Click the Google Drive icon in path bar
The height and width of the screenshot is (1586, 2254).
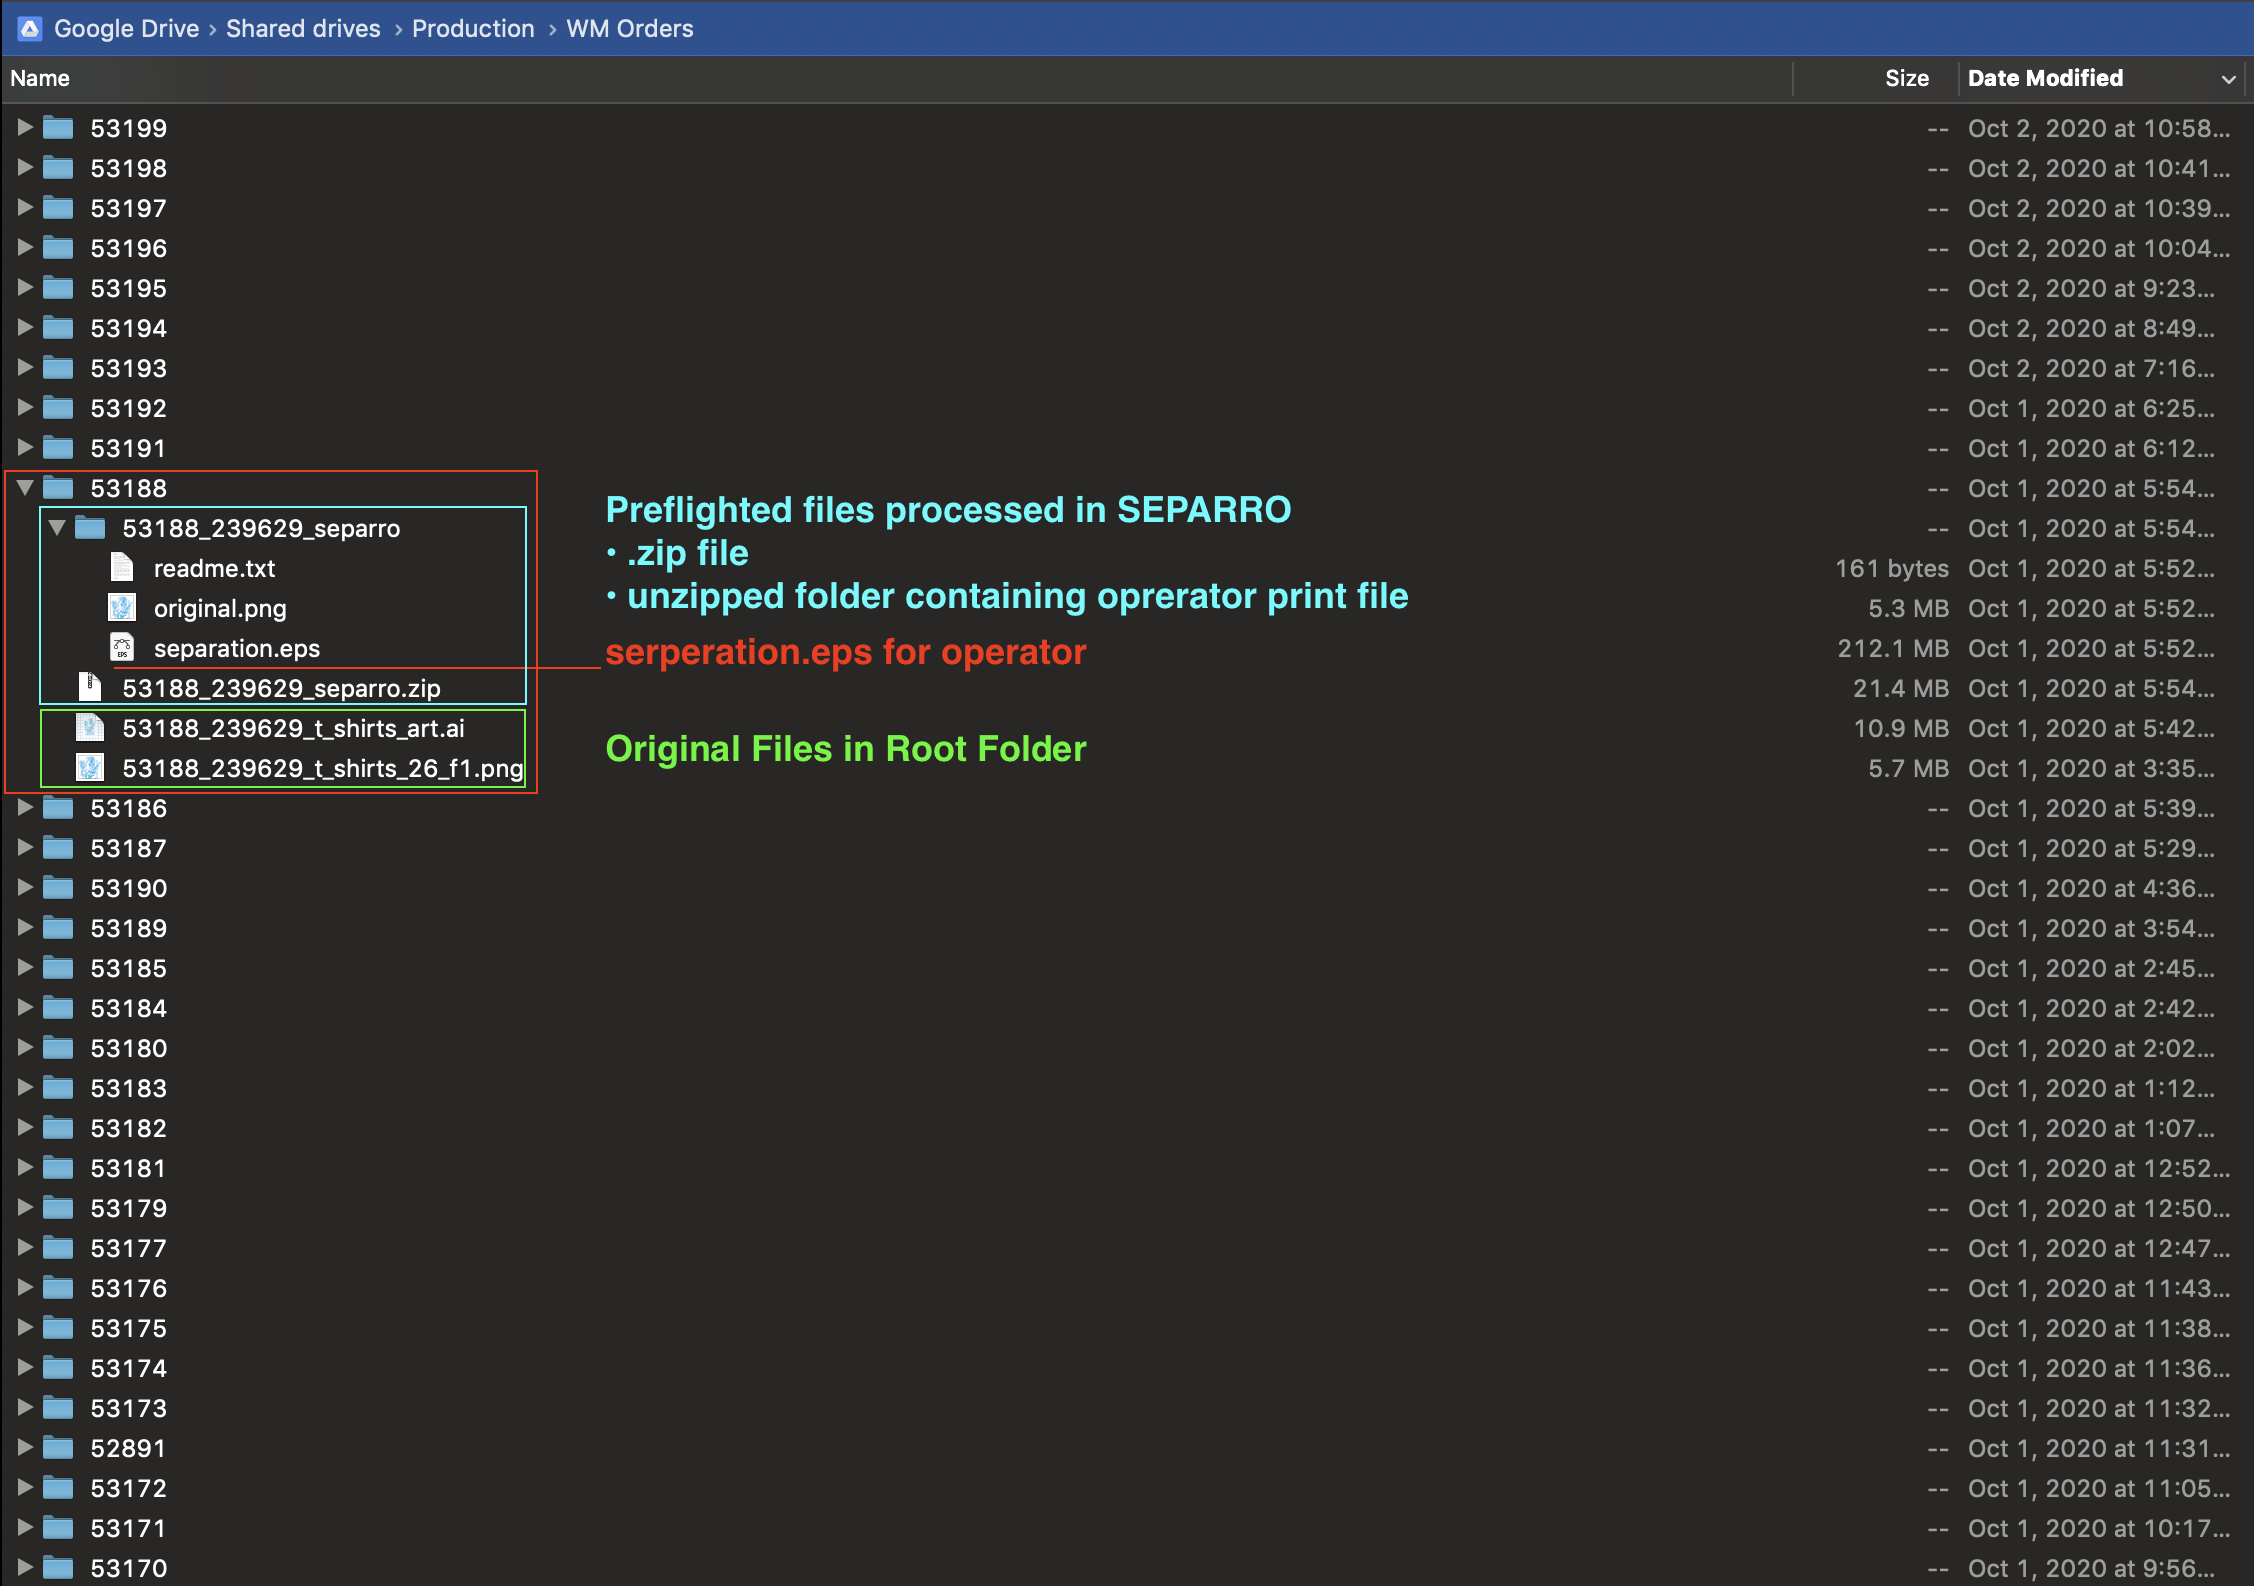30,28
